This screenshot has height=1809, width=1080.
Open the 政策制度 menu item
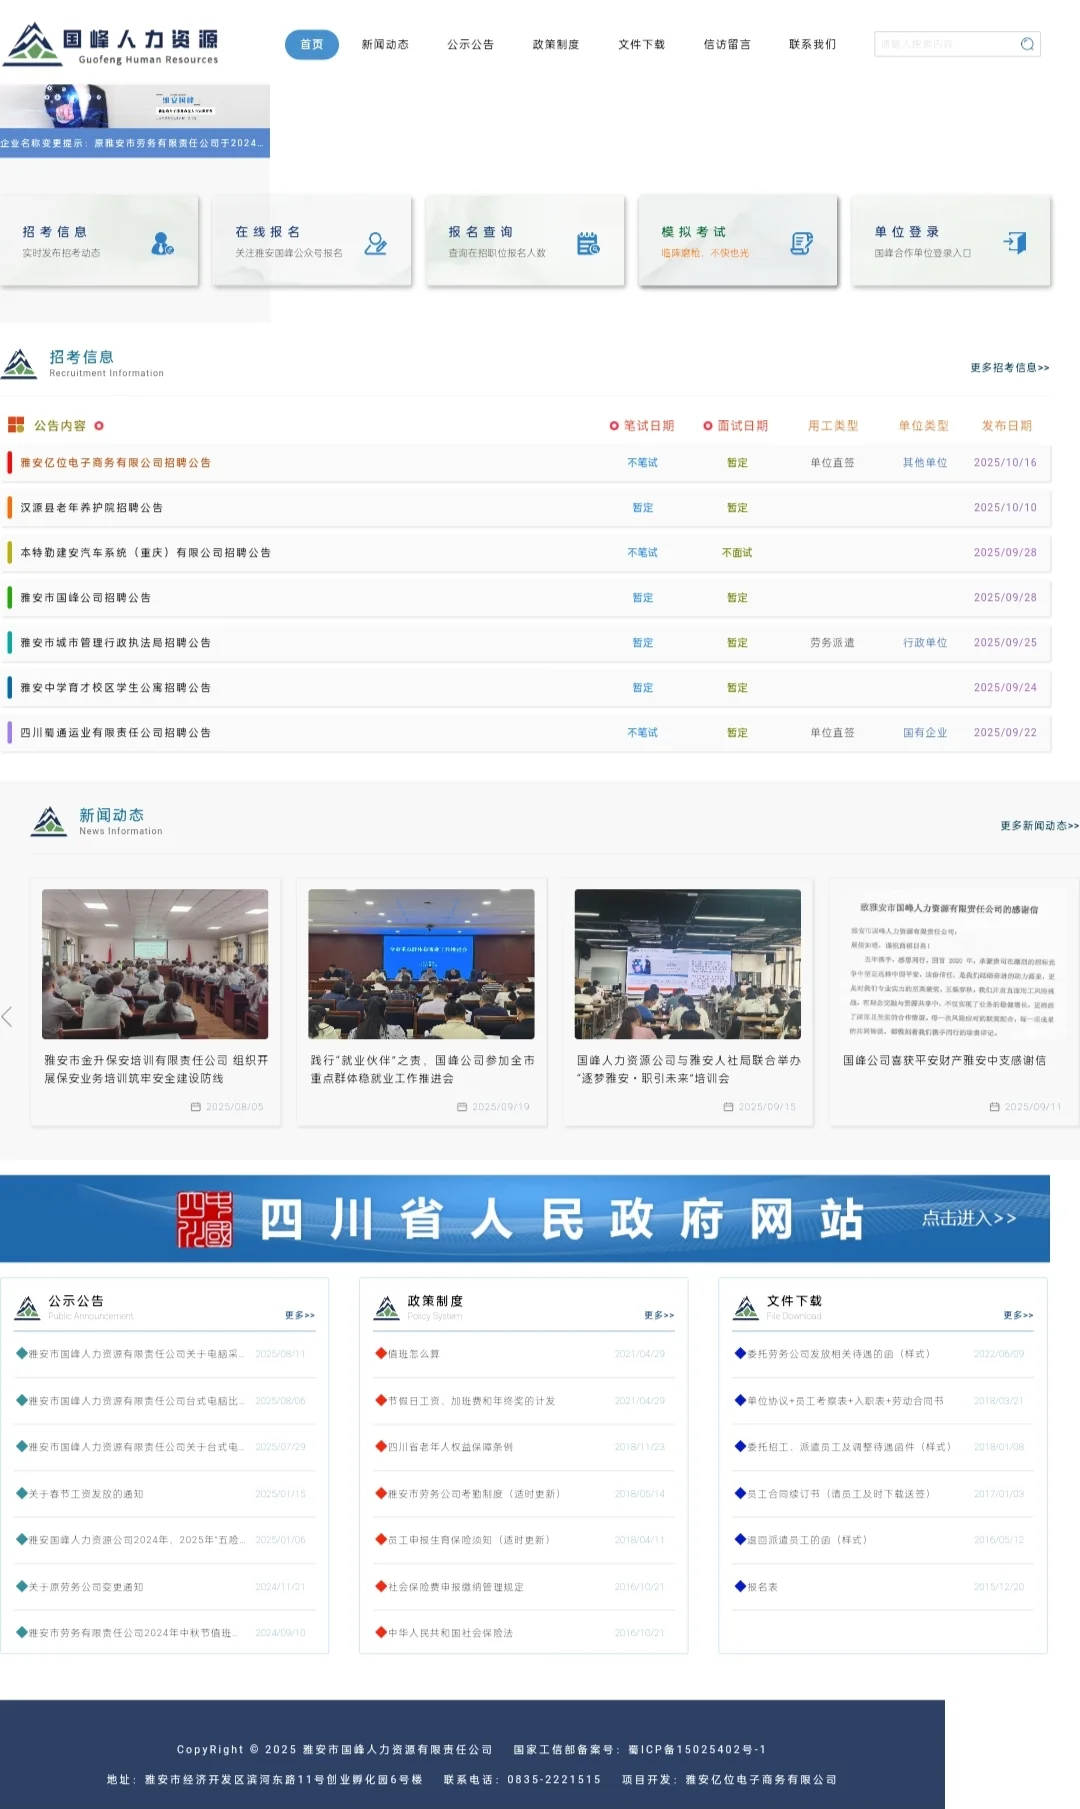pos(556,44)
